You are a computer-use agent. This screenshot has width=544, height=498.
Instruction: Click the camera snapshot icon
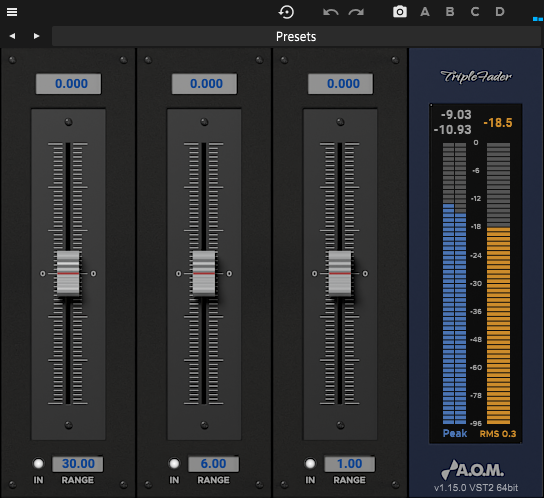[x=400, y=12]
